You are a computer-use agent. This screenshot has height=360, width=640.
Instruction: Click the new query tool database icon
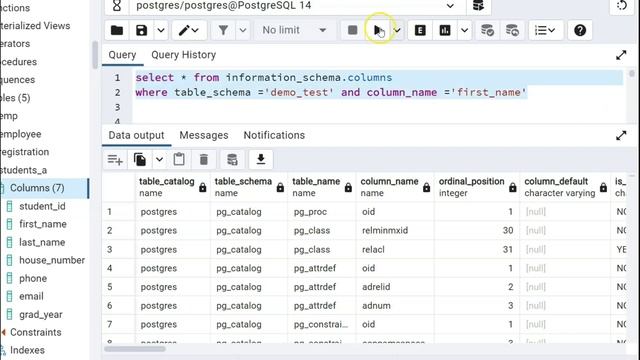[478, 6]
